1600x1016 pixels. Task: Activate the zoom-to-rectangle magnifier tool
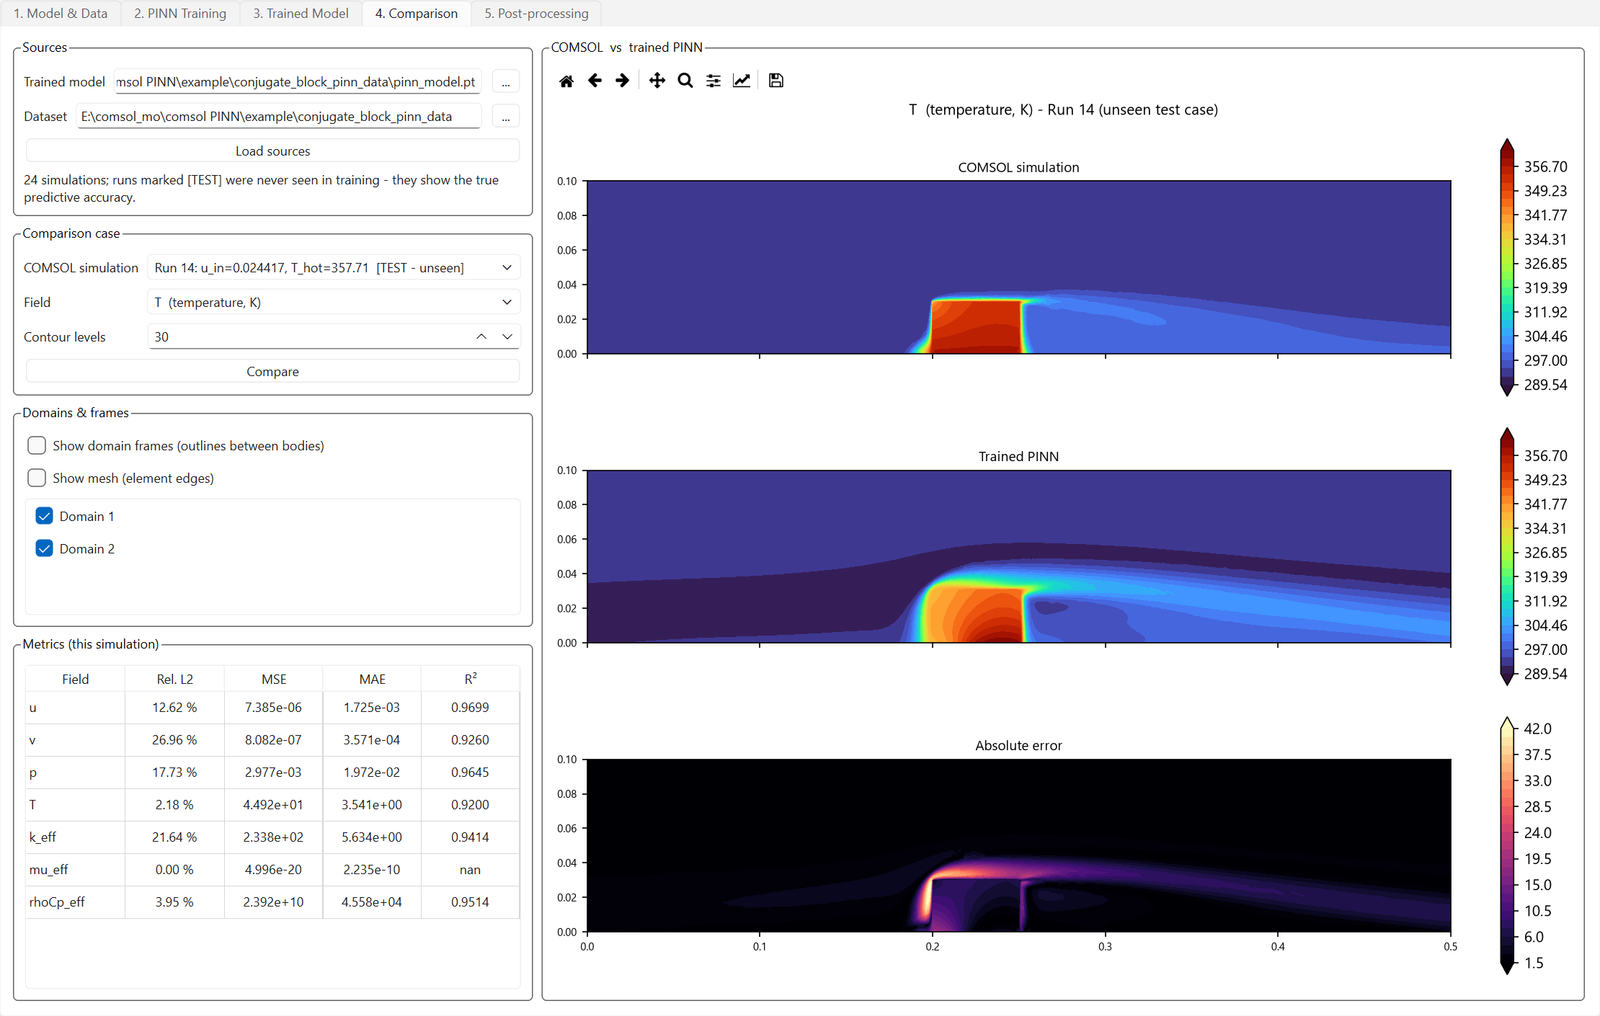685,81
